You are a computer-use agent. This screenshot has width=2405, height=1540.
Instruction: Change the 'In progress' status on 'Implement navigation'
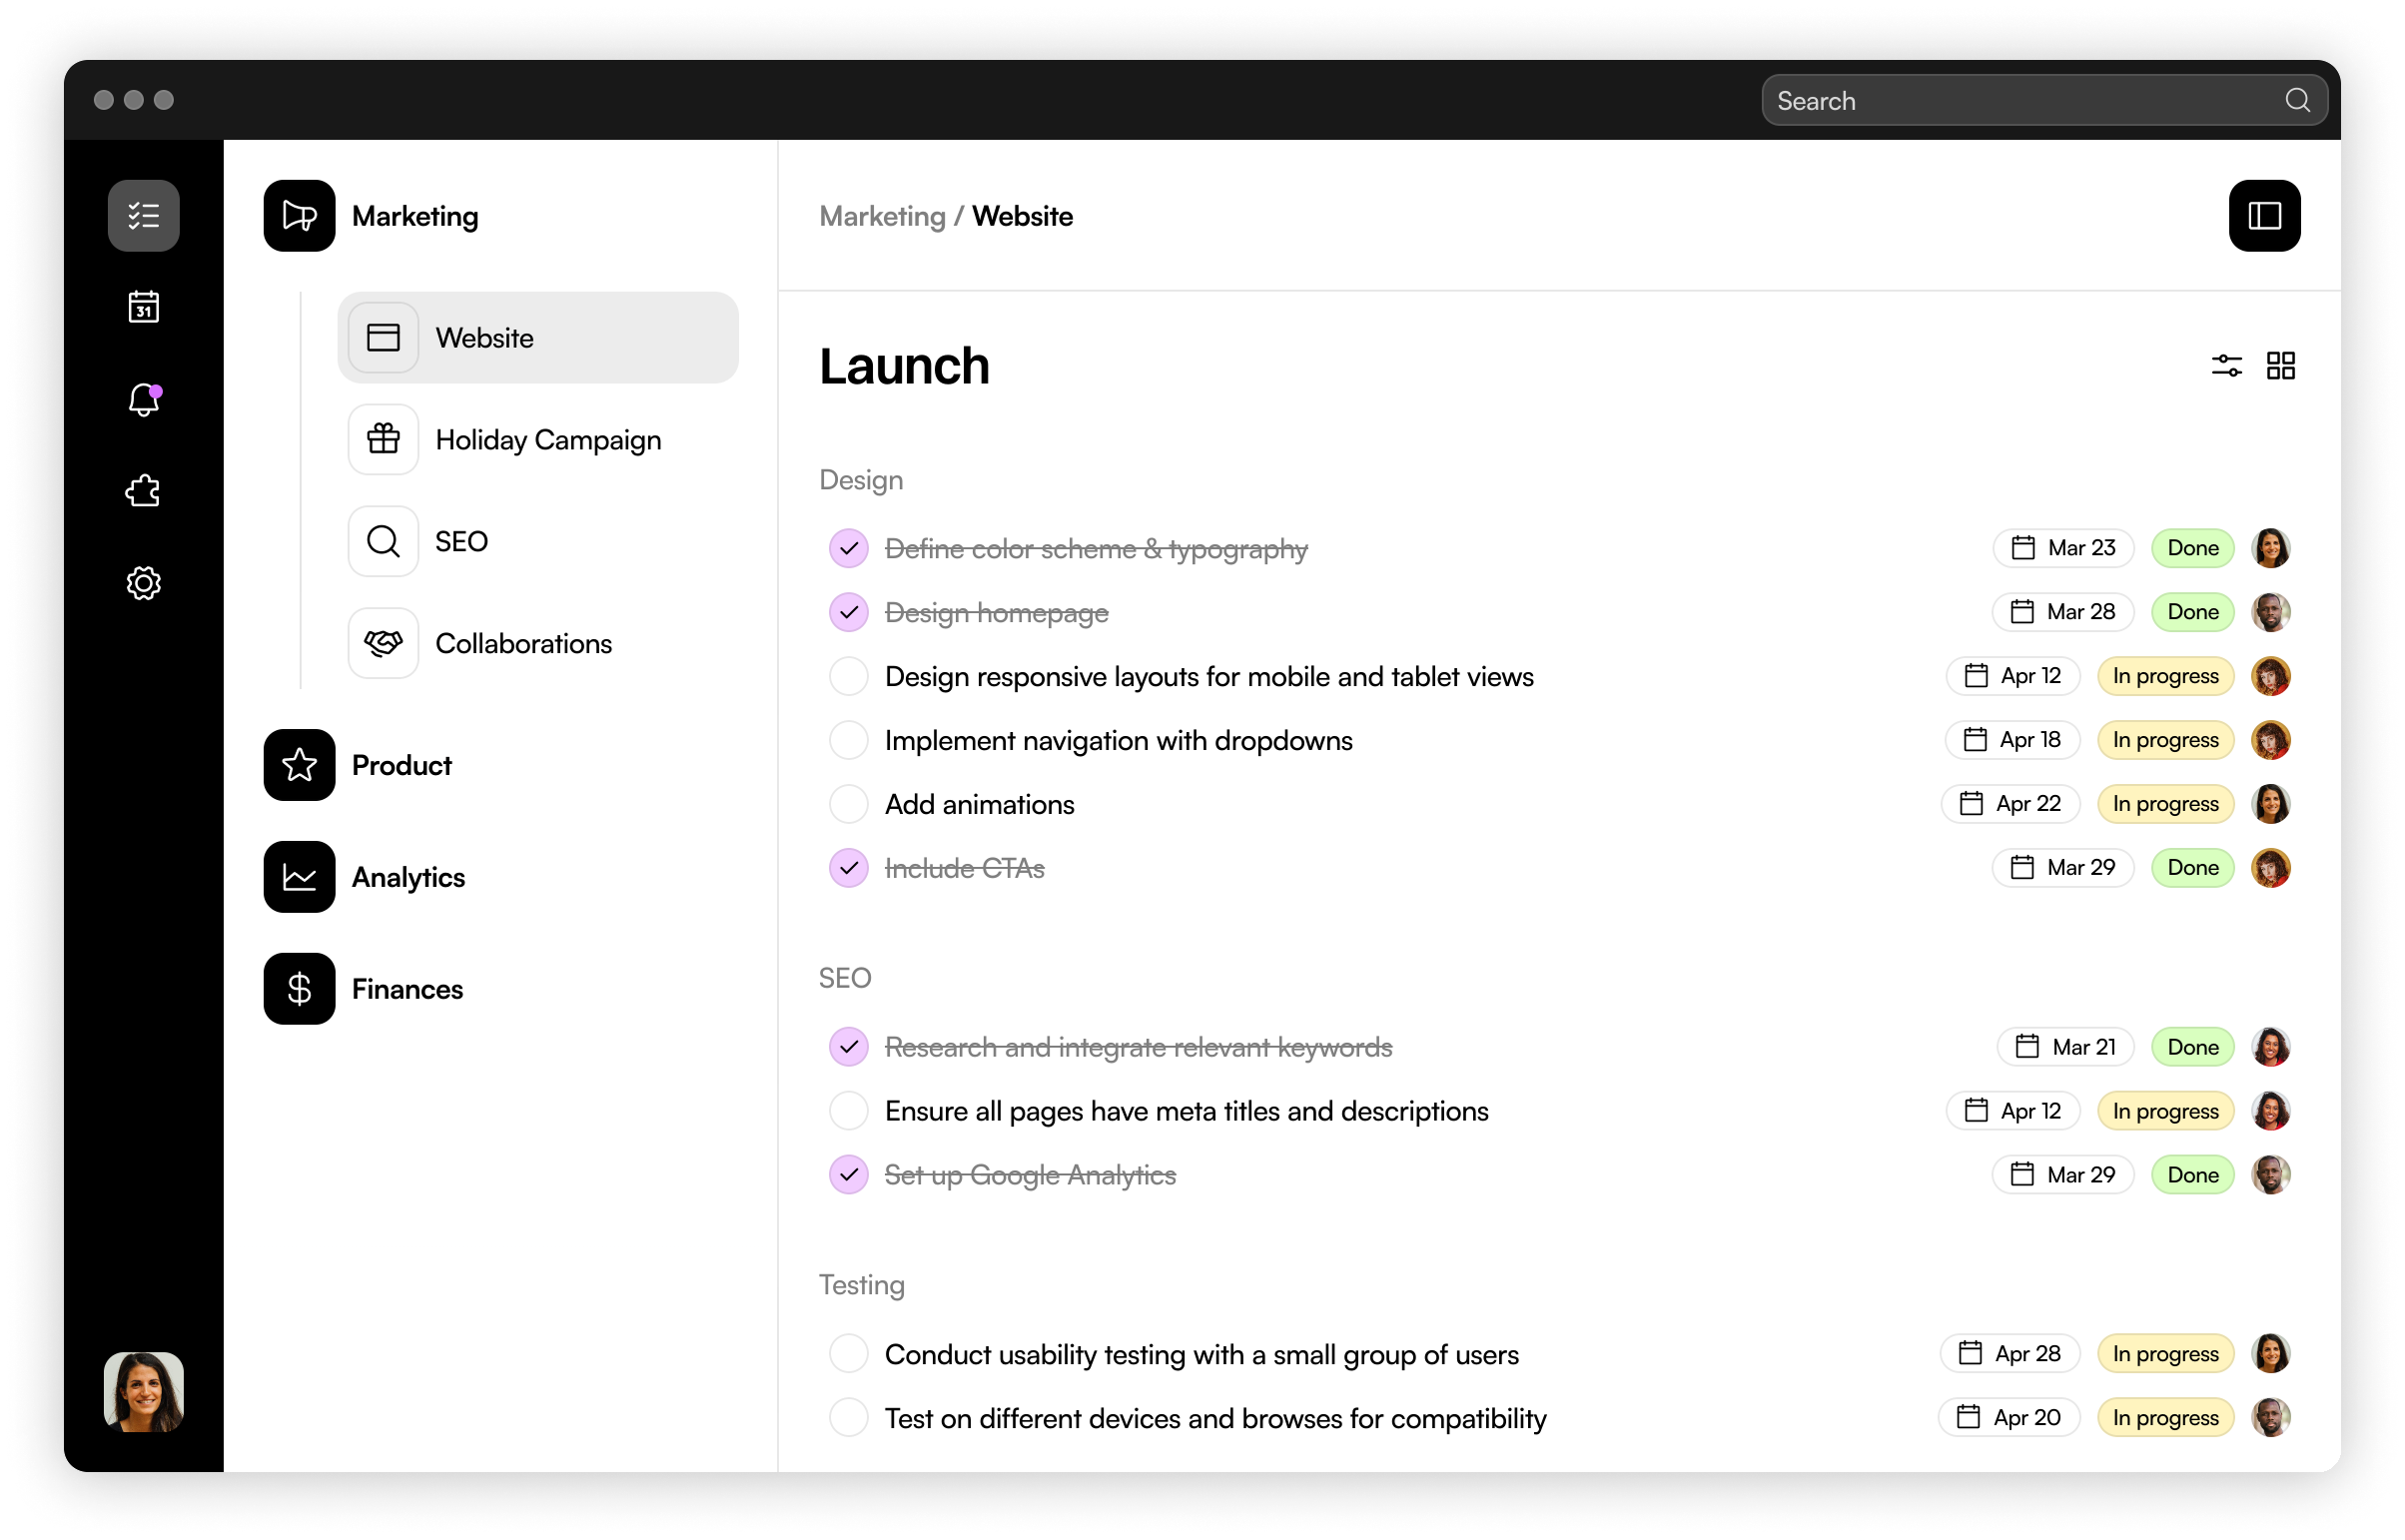2165,739
